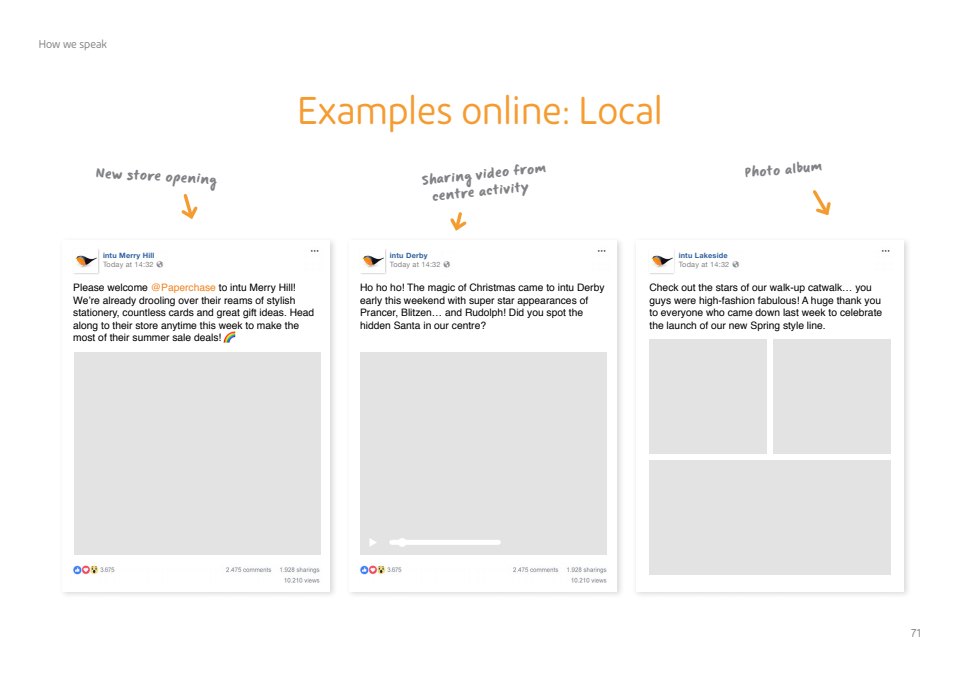The width and height of the screenshot is (960, 678).
Task: Open the more options menu on Derby post
Action: 602,251
